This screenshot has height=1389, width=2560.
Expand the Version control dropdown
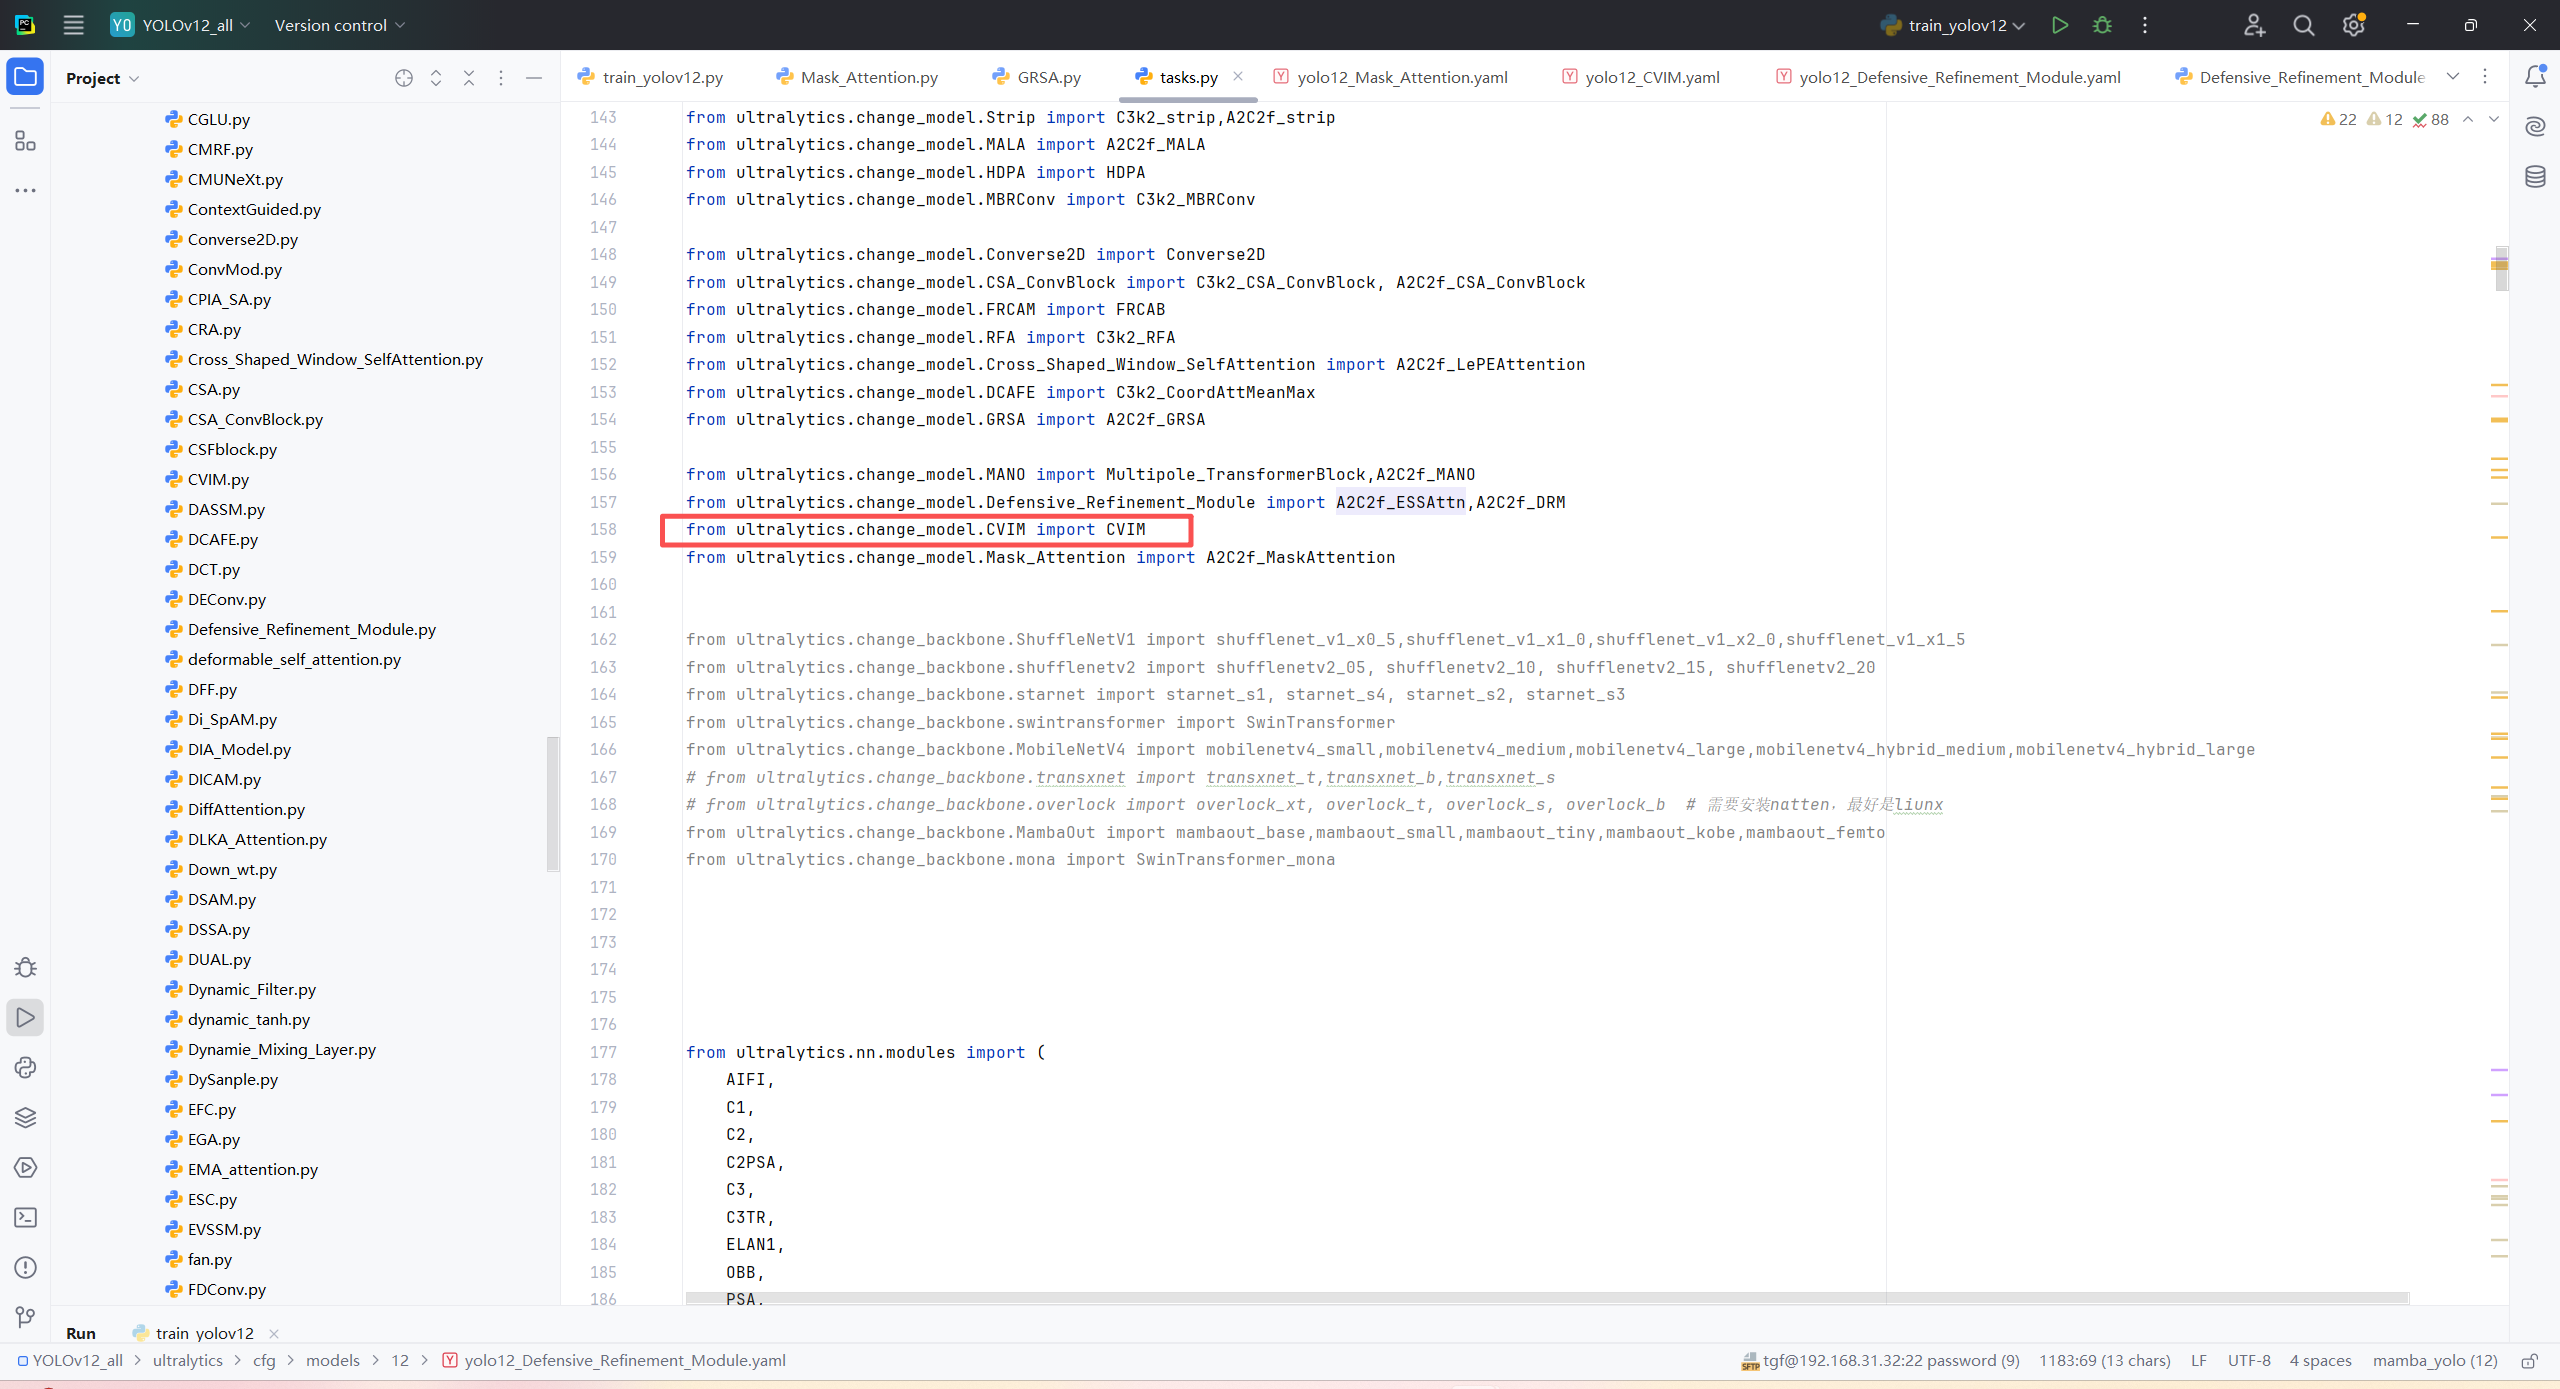tap(340, 25)
